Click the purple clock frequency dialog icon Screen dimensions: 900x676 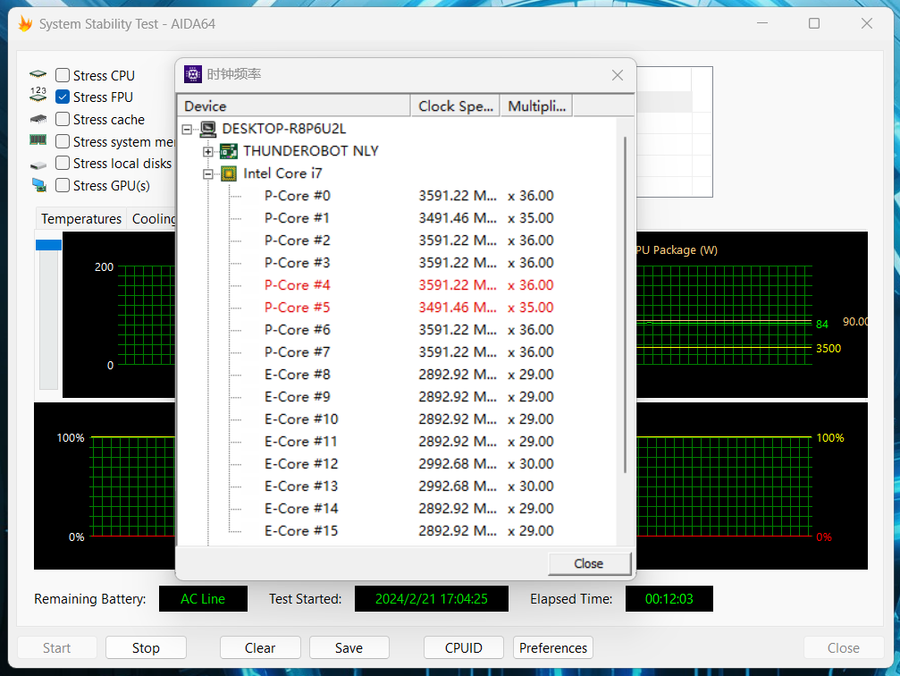coord(192,75)
